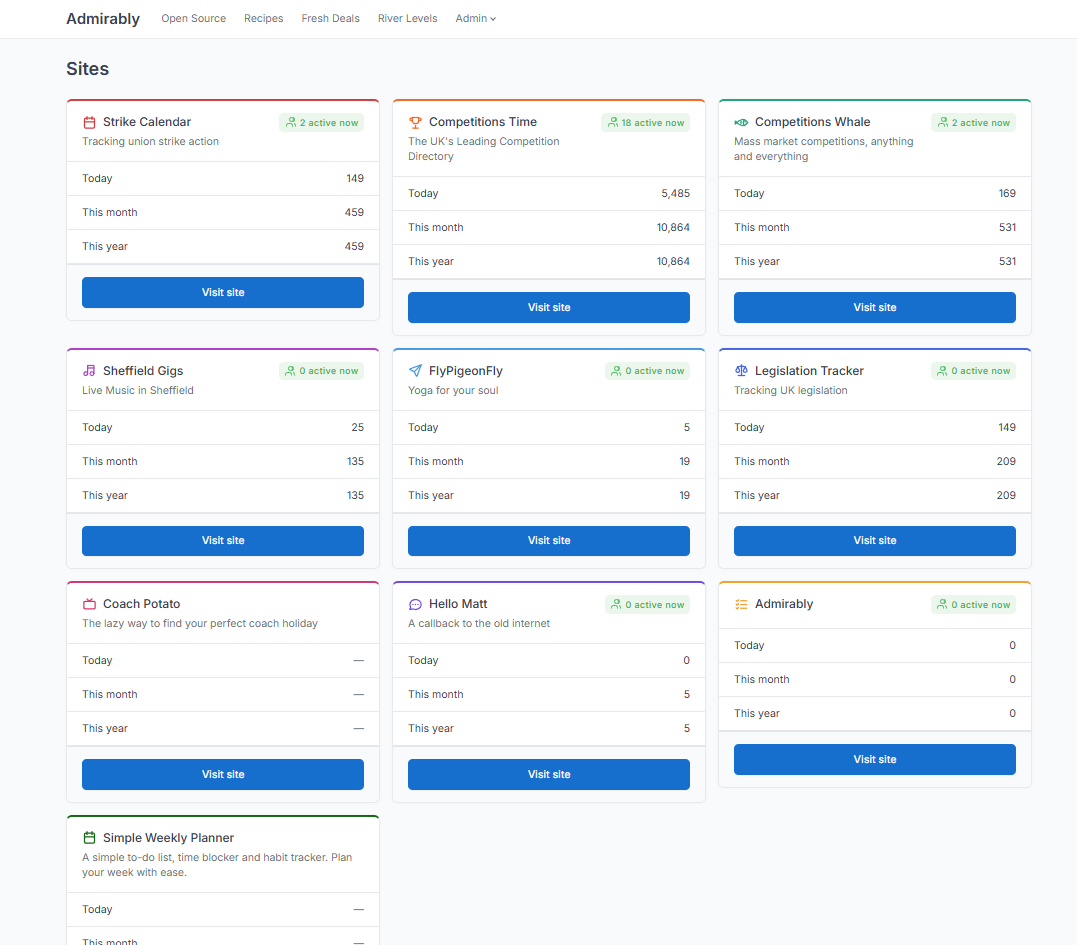Image resolution: width=1077 pixels, height=945 pixels.
Task: Click Competitions Time today value 5,485
Action: (675, 194)
